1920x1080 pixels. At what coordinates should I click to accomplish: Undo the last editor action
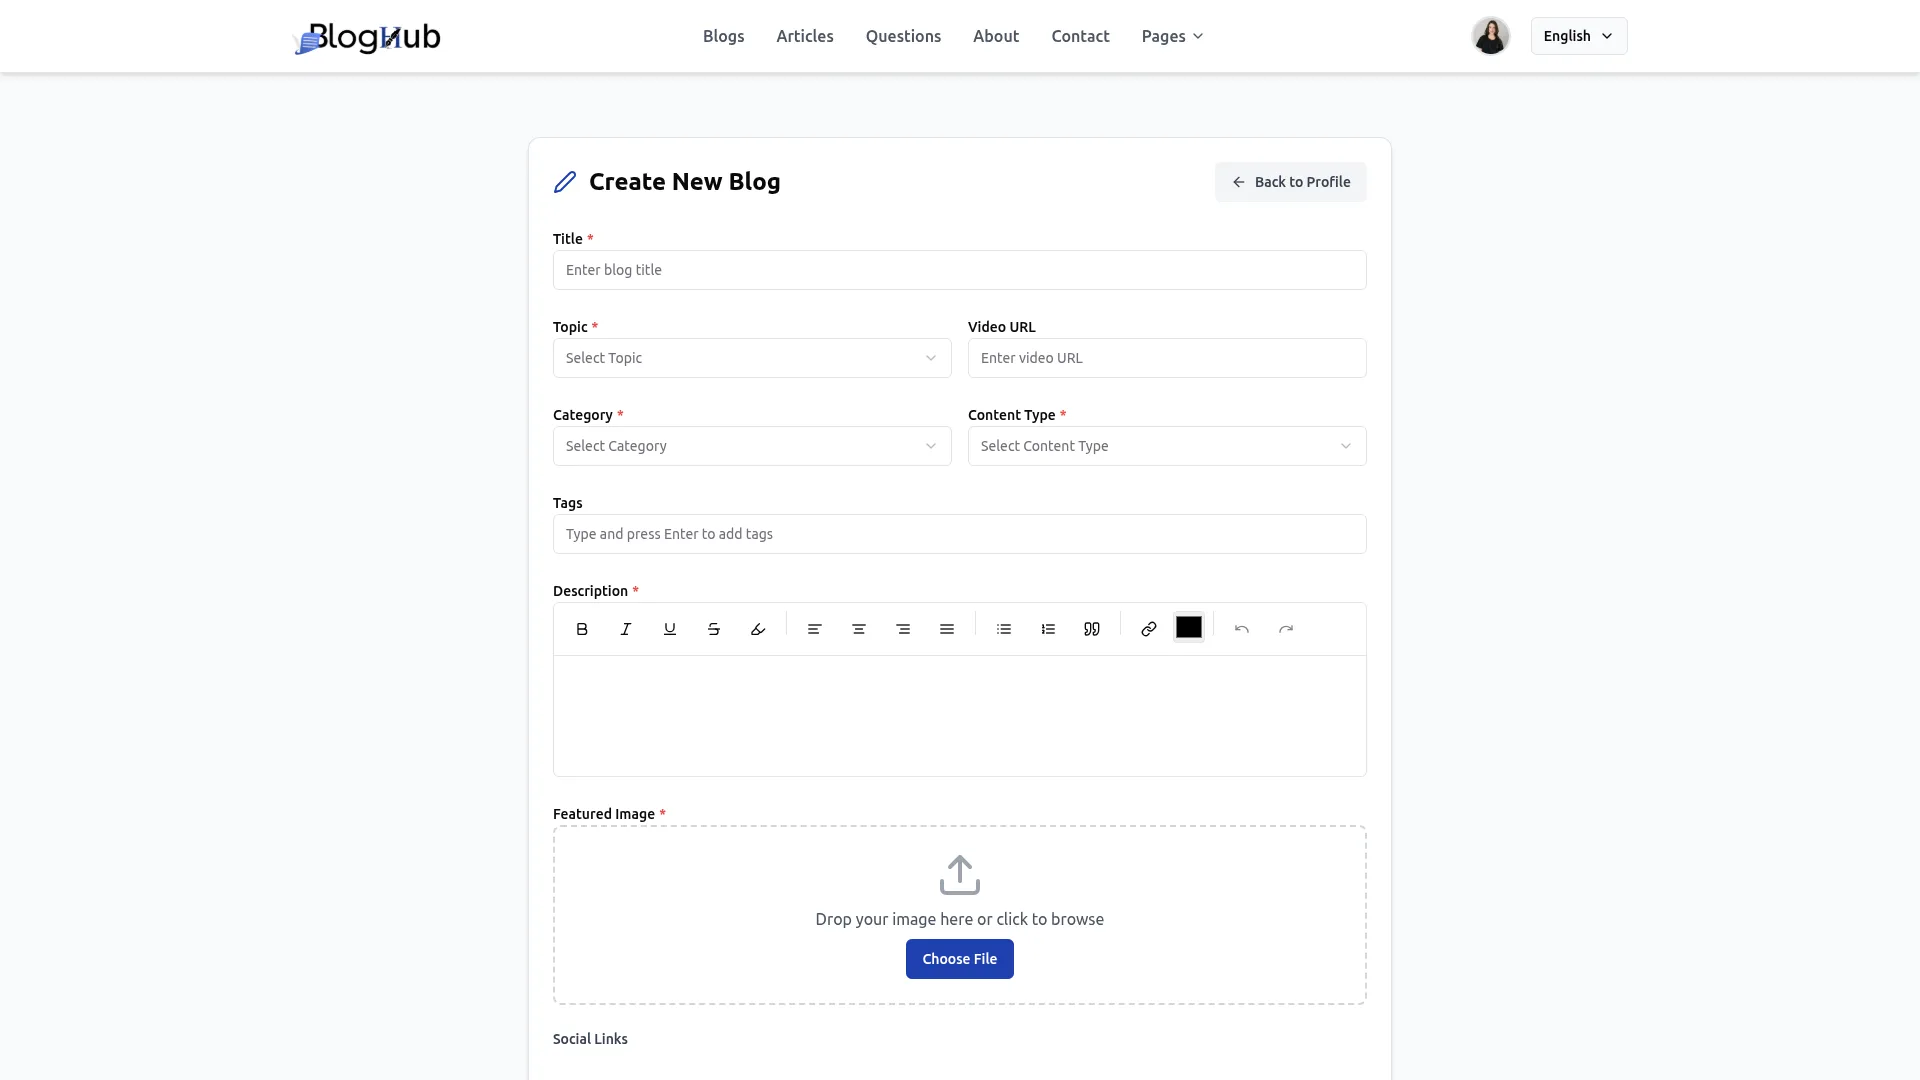tap(1241, 629)
